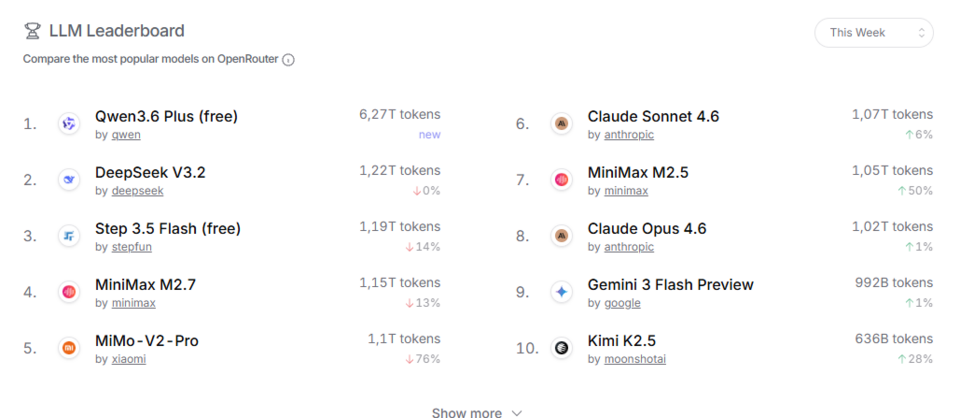
Task: Open the stepfun author link
Action: pos(131,247)
